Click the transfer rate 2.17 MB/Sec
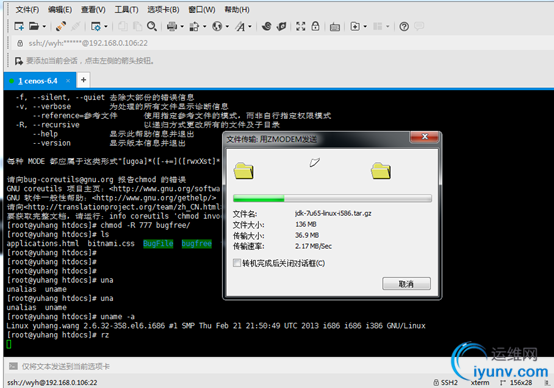The height and width of the screenshot is (388, 554). click(313, 246)
